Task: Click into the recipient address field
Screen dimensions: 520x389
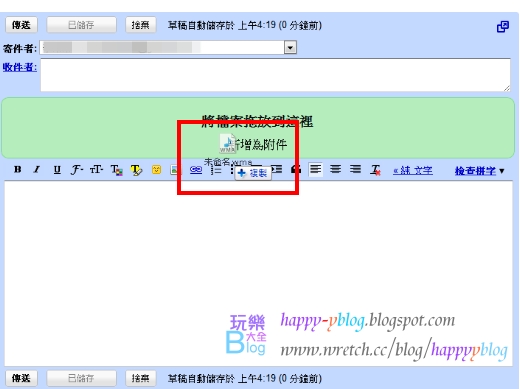Action: (275, 75)
